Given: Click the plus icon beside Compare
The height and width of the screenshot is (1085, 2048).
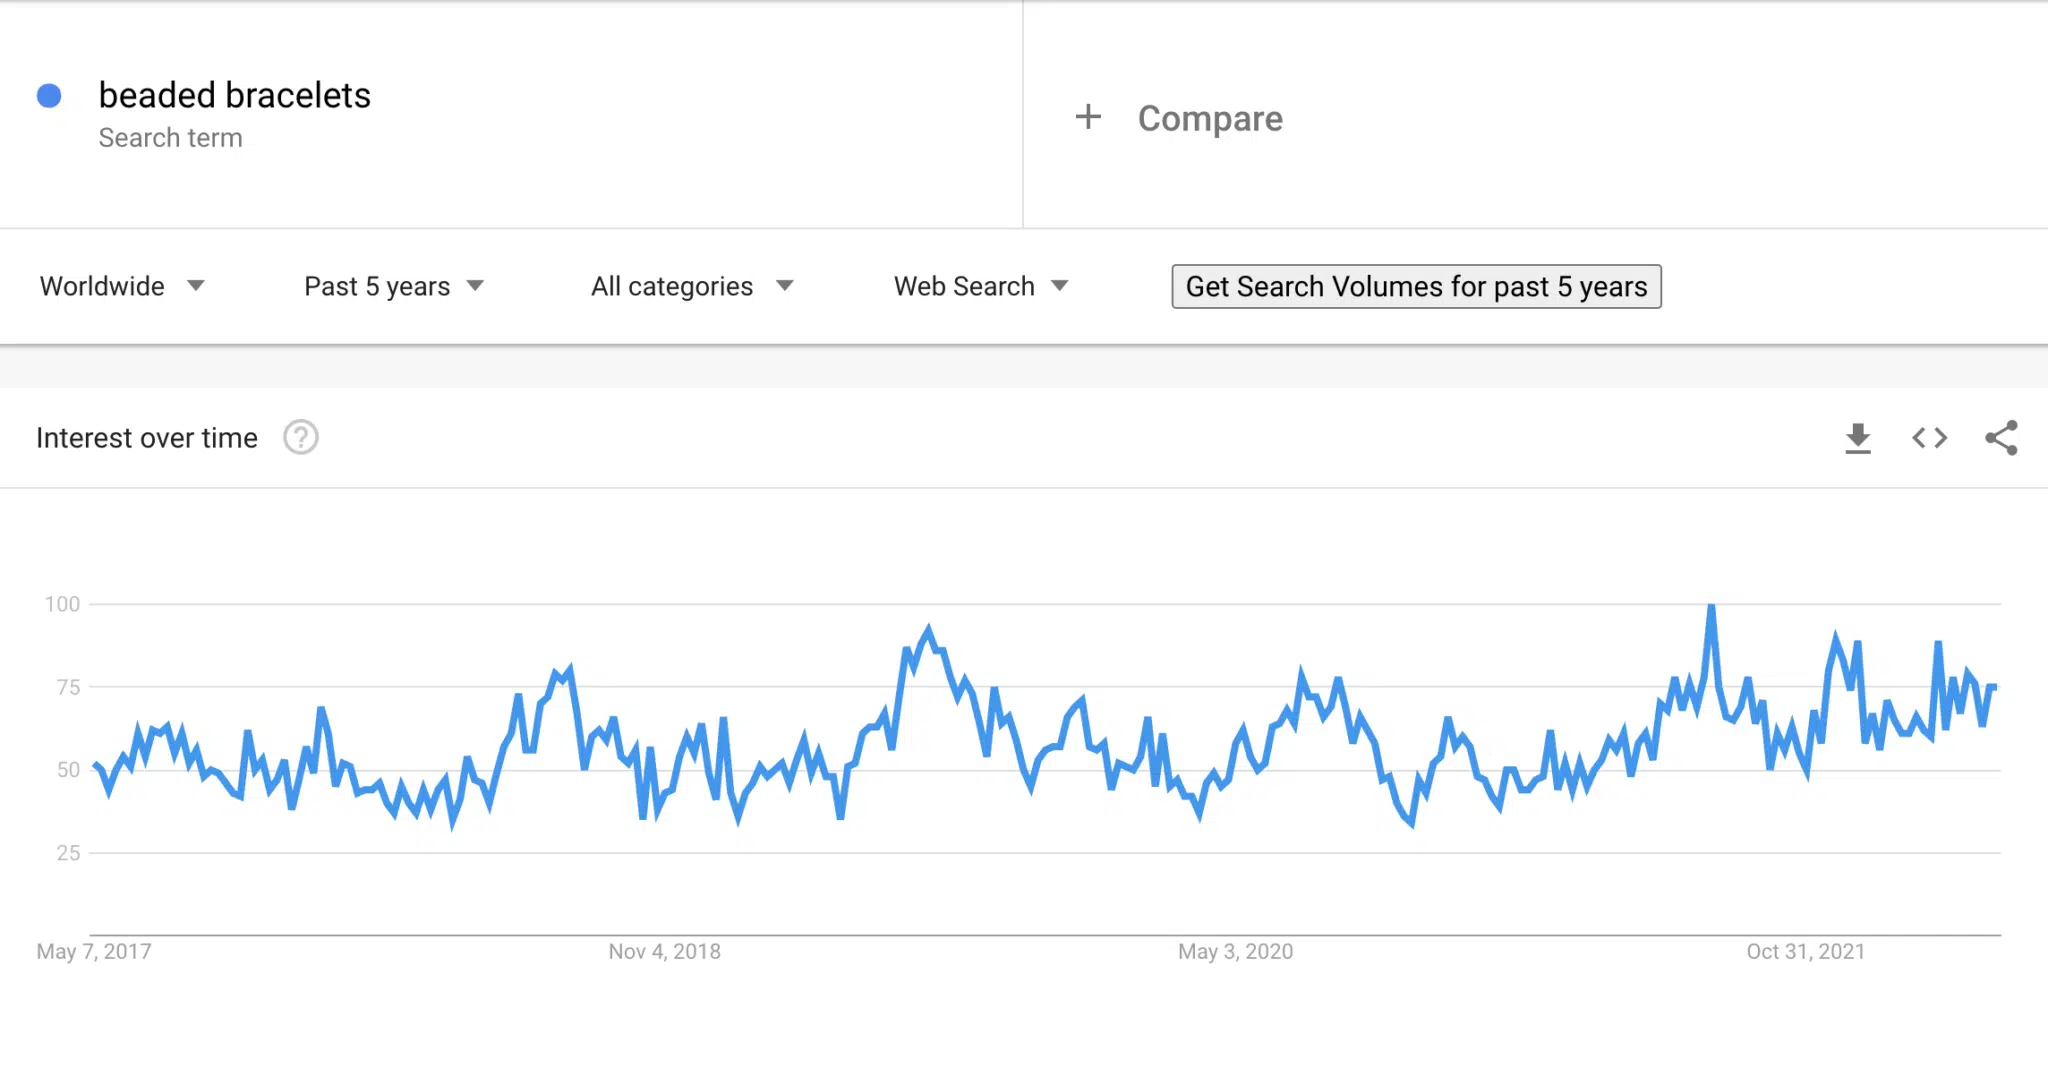Looking at the screenshot, I should 1088,117.
